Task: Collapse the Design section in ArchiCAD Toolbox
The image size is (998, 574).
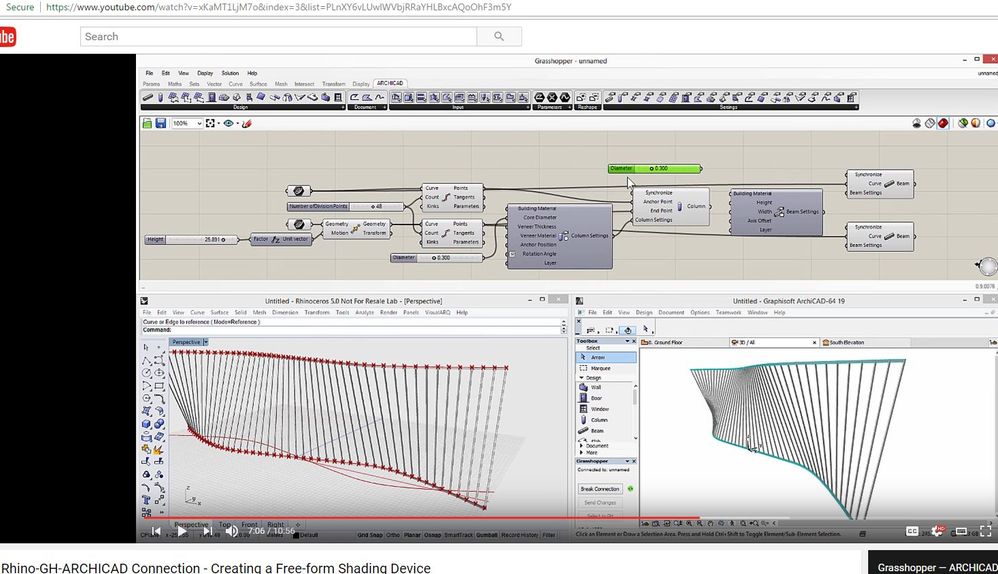Action: click(x=581, y=378)
